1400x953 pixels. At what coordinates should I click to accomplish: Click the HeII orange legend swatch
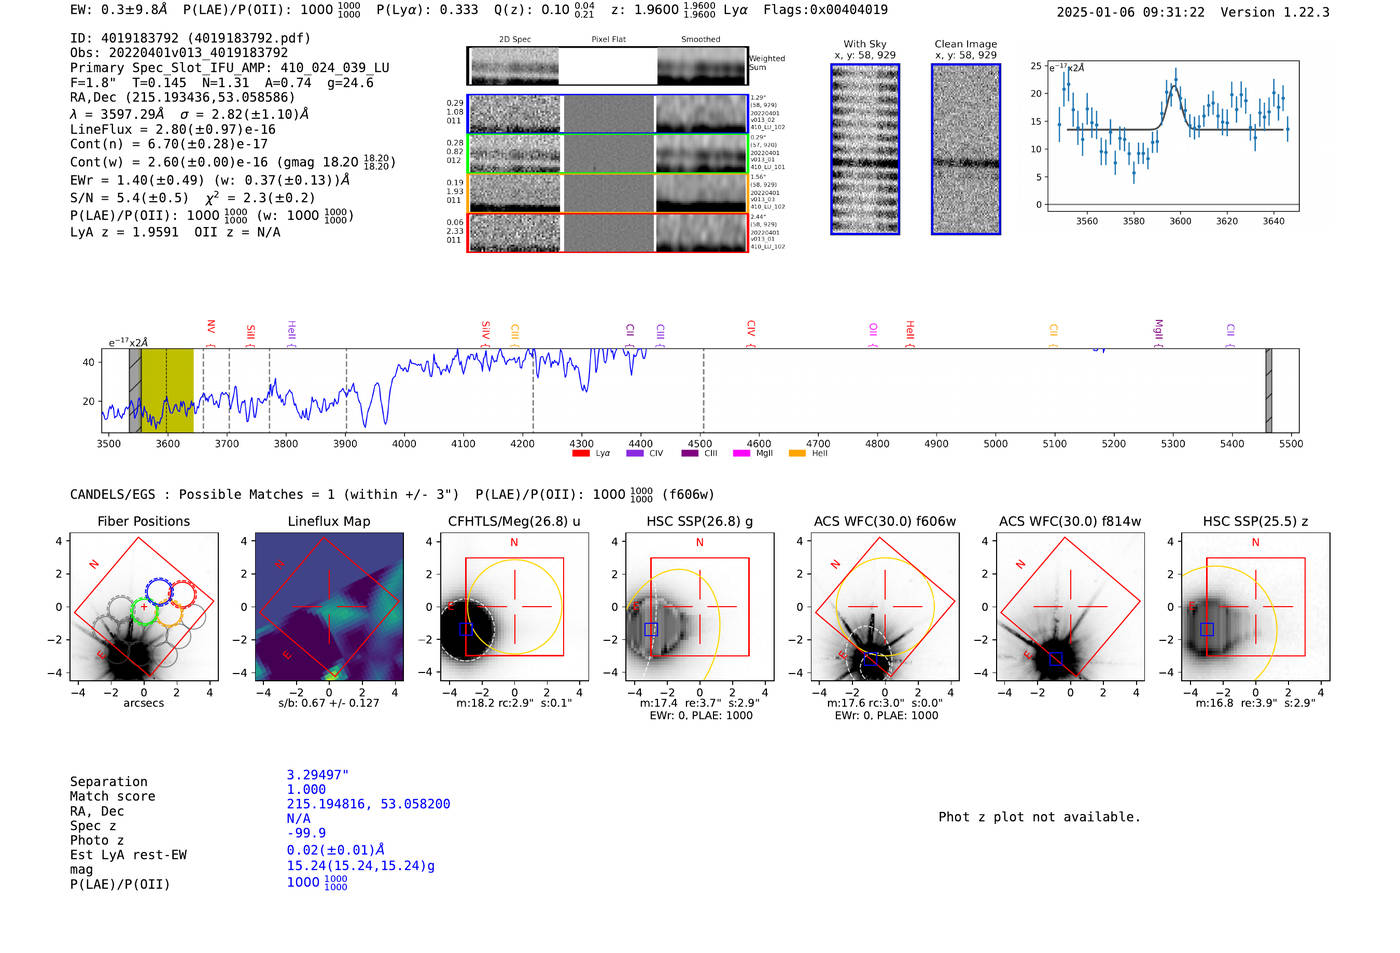click(797, 454)
